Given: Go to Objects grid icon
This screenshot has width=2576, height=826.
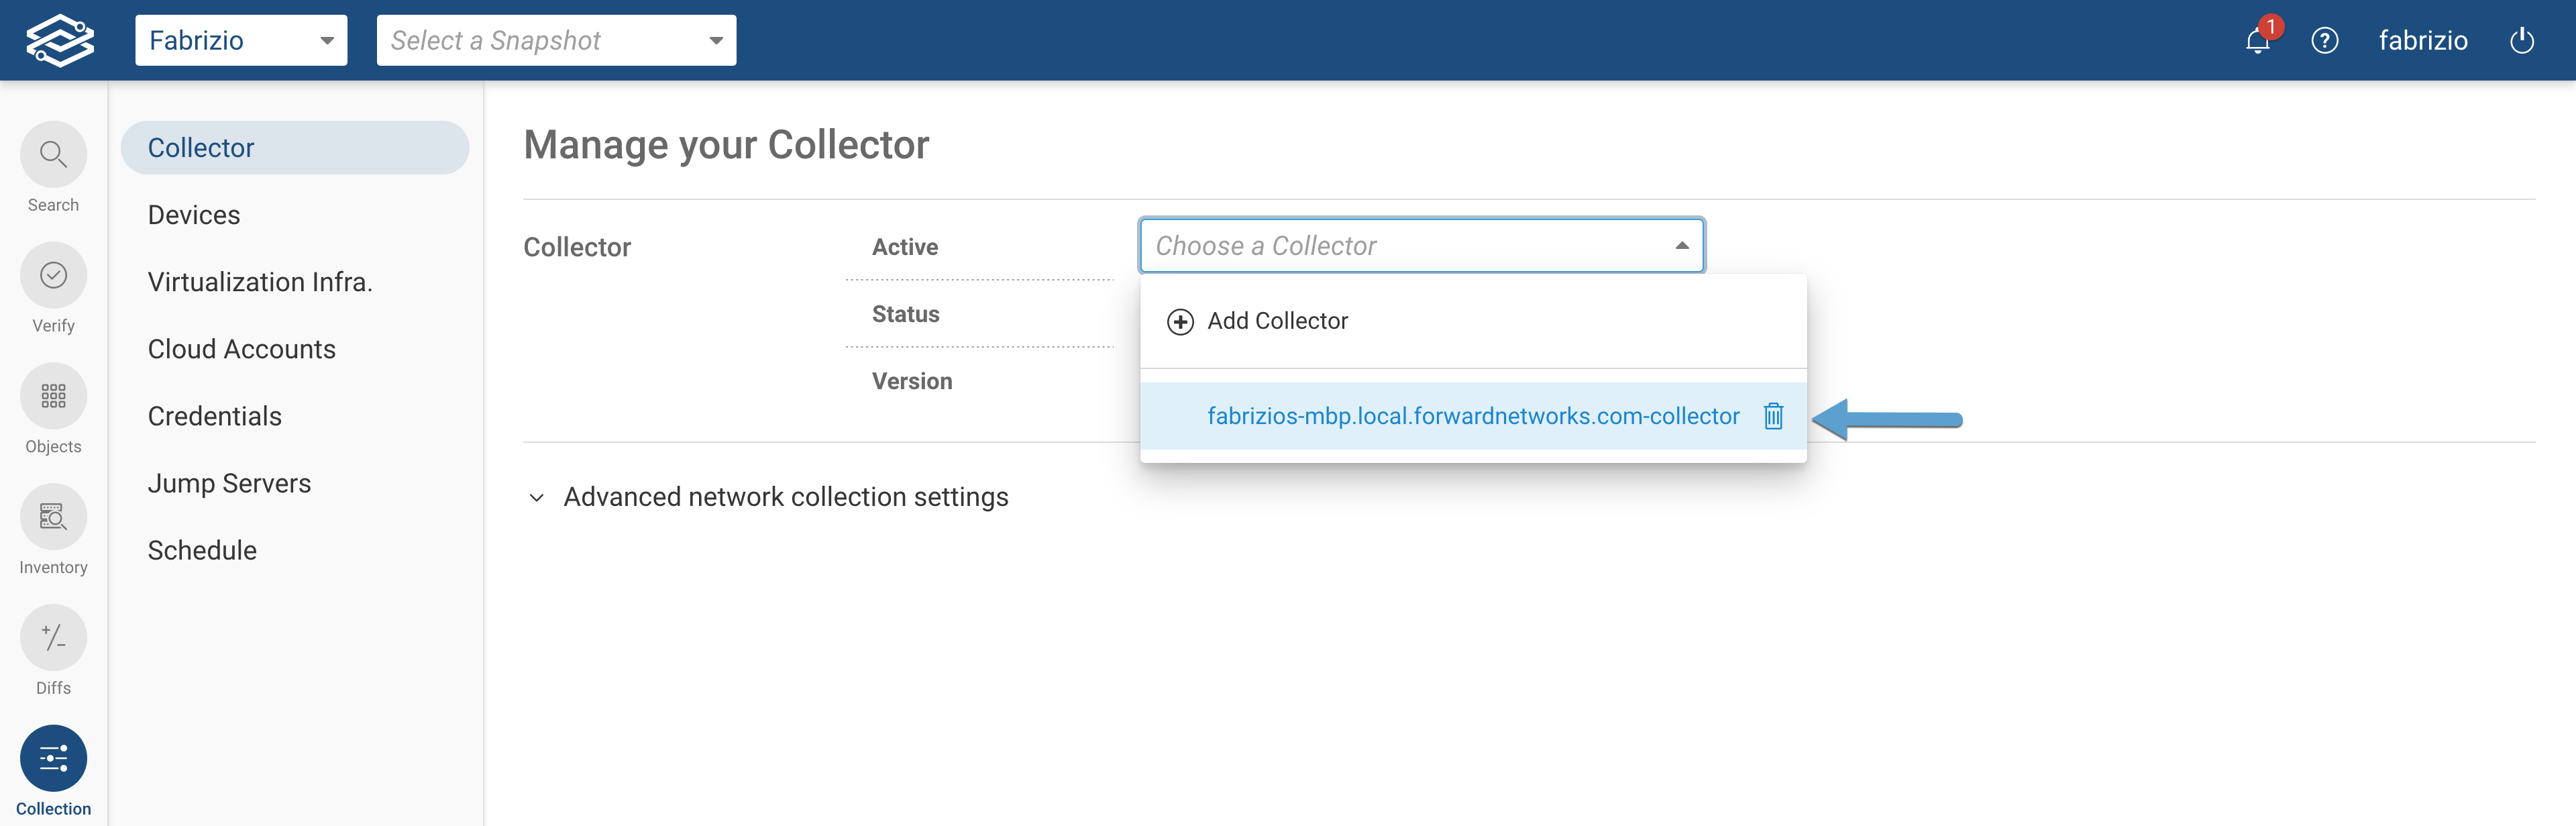Looking at the screenshot, I should click(x=53, y=396).
